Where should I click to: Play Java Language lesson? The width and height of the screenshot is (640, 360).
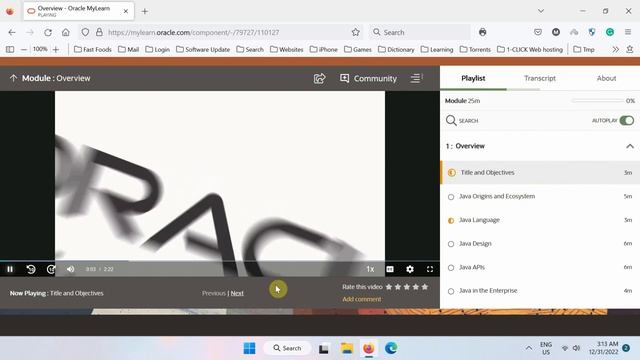click(540, 220)
